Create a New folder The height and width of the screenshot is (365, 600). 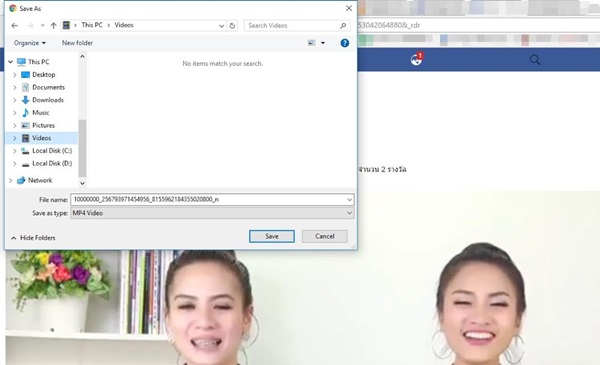(x=77, y=43)
